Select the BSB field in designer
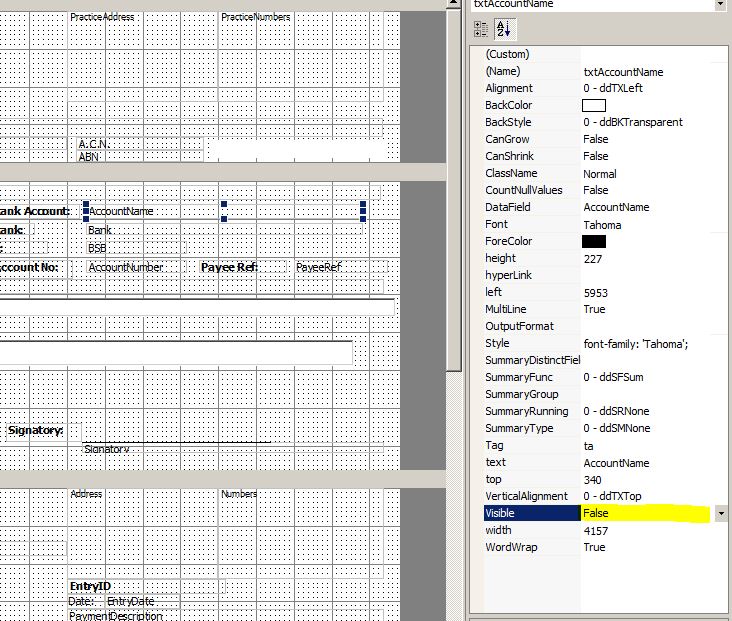 coord(97,247)
